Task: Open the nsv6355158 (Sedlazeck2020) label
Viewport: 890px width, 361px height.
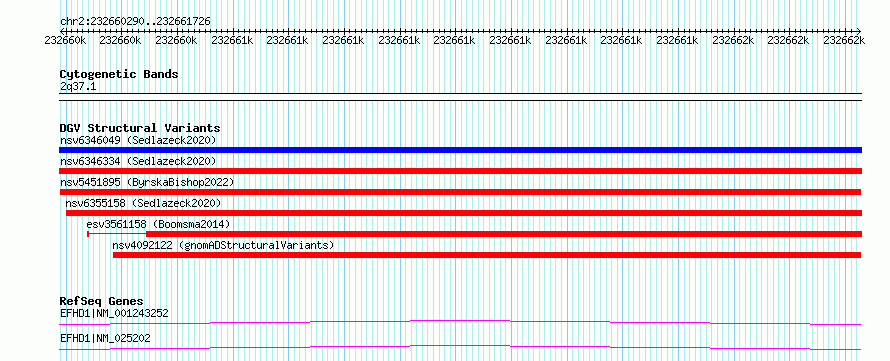Action: (x=143, y=203)
